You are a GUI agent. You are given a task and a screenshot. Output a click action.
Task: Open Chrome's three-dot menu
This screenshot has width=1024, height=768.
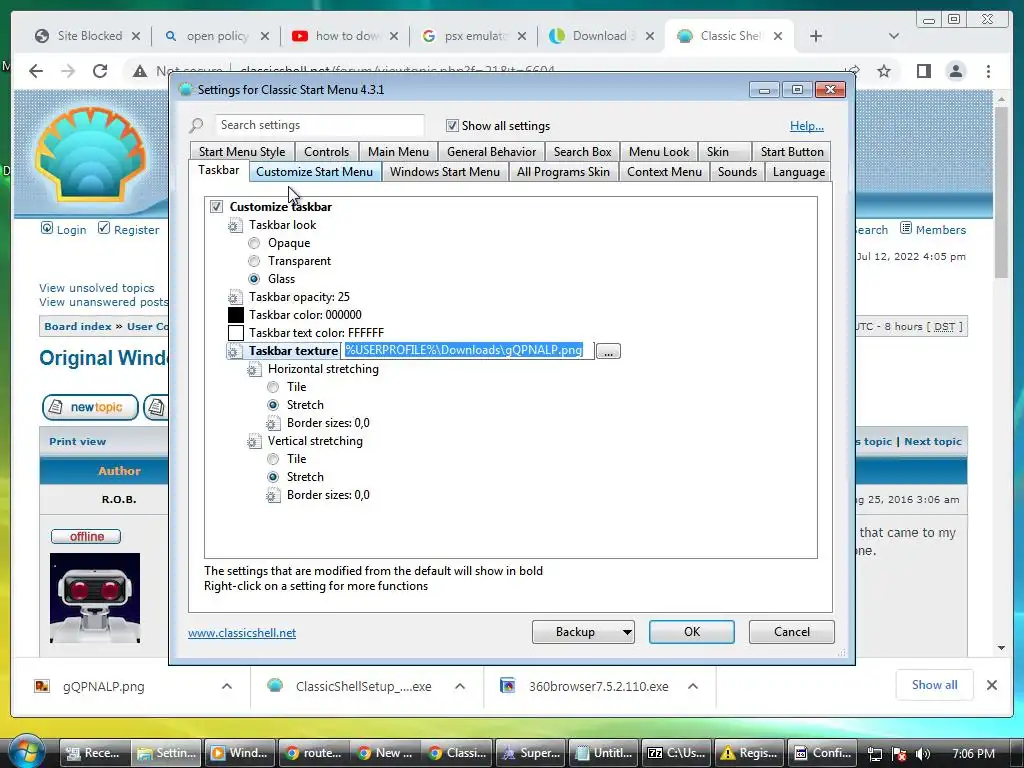[988, 71]
